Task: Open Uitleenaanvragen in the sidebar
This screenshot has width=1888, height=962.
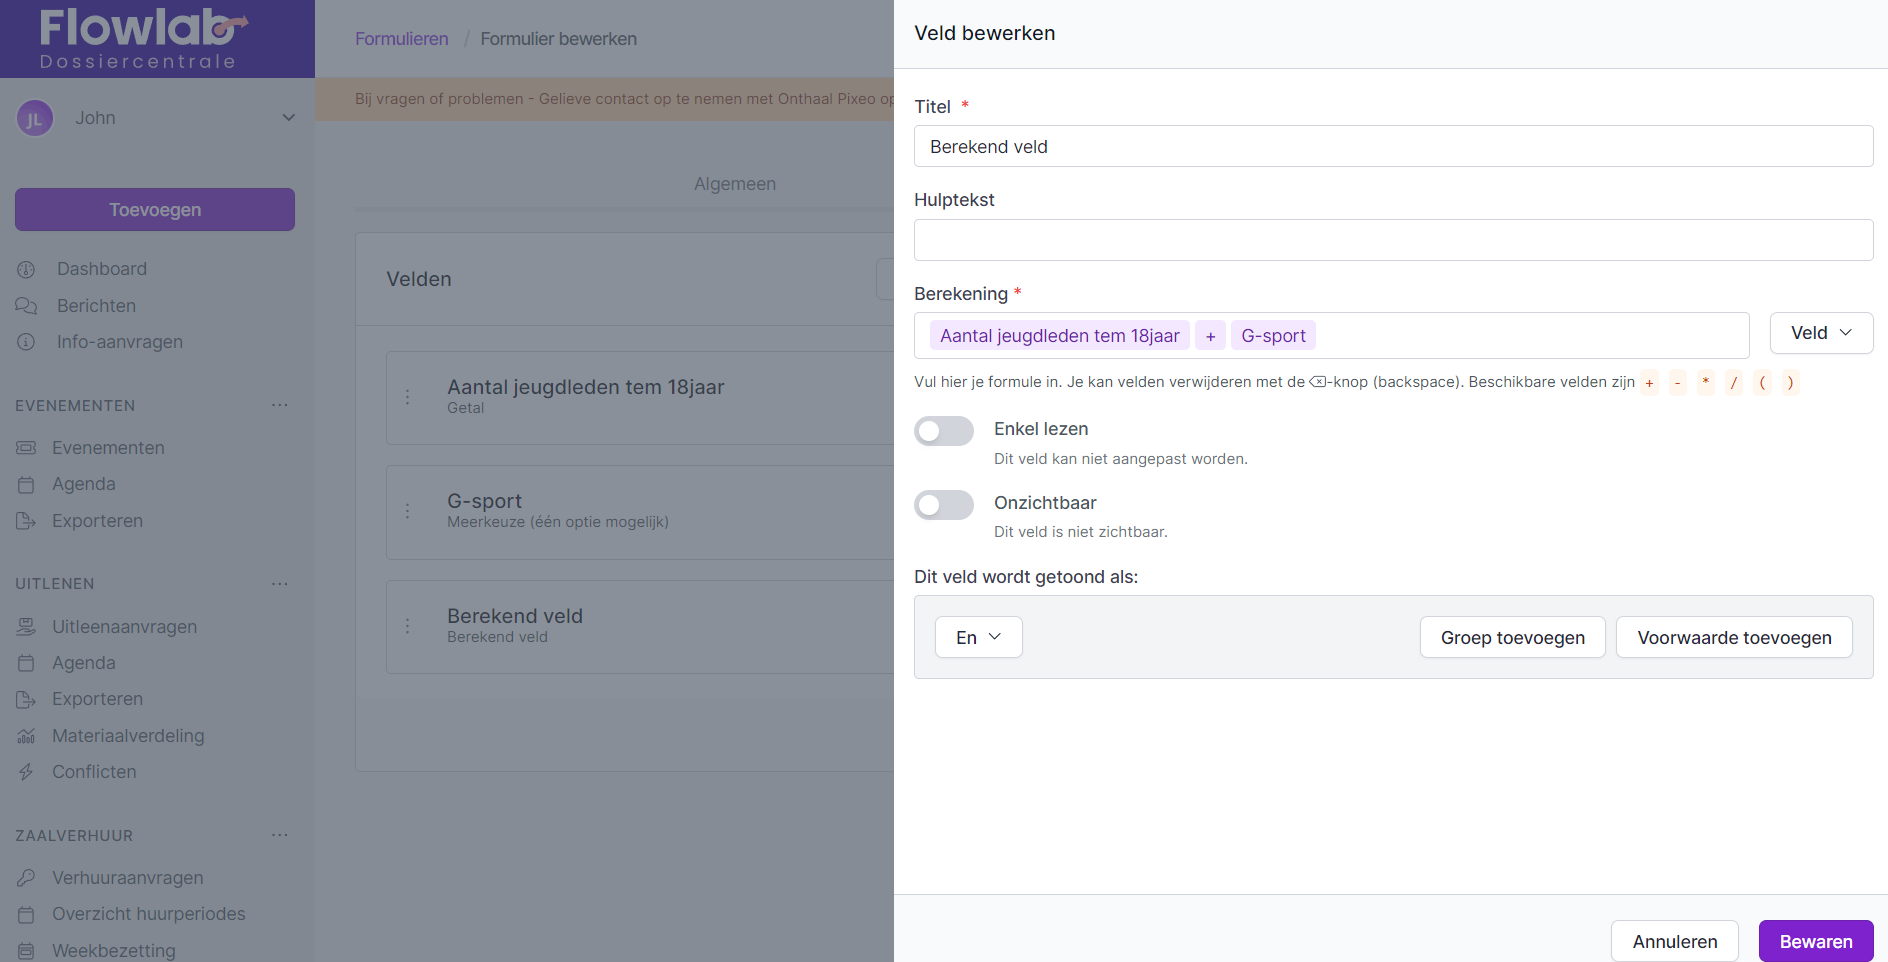Action: click(124, 627)
